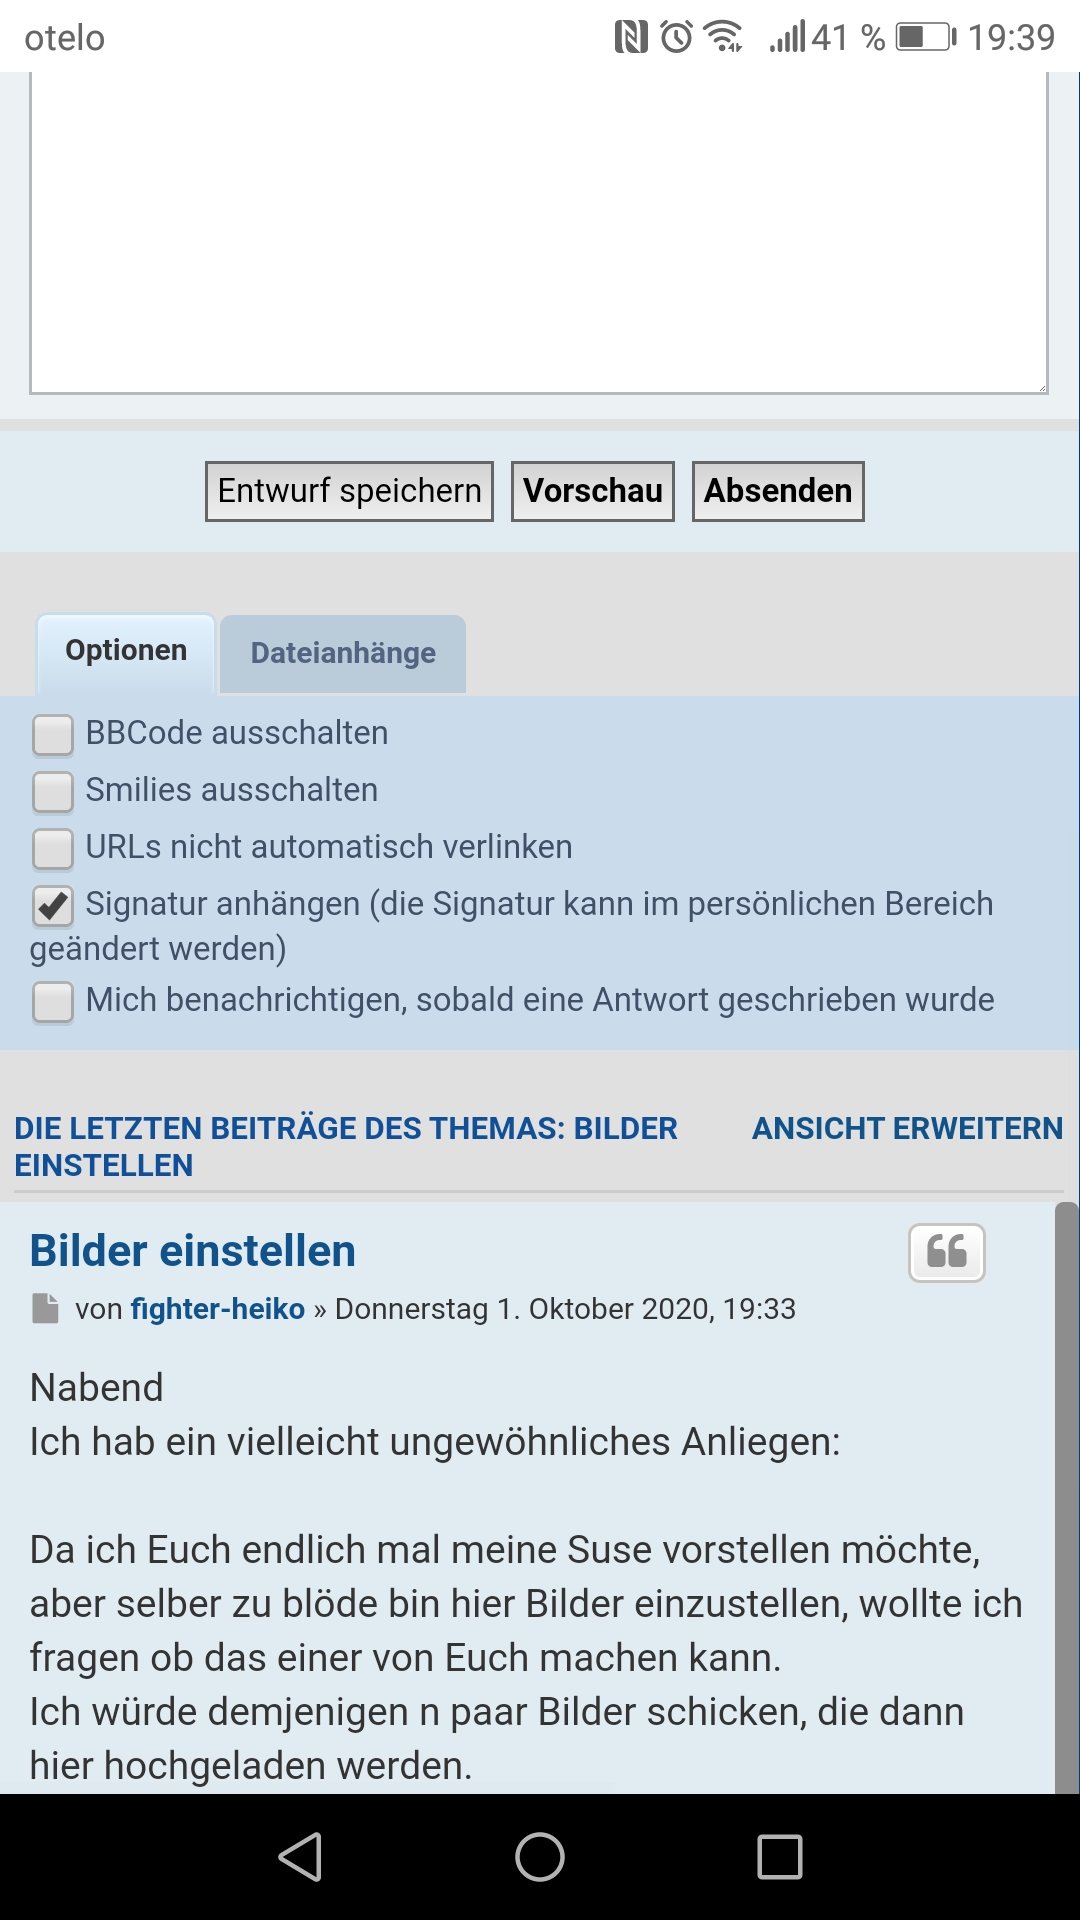The width and height of the screenshot is (1080, 1920).
Task: Tap the battery status icon
Action: (x=925, y=38)
